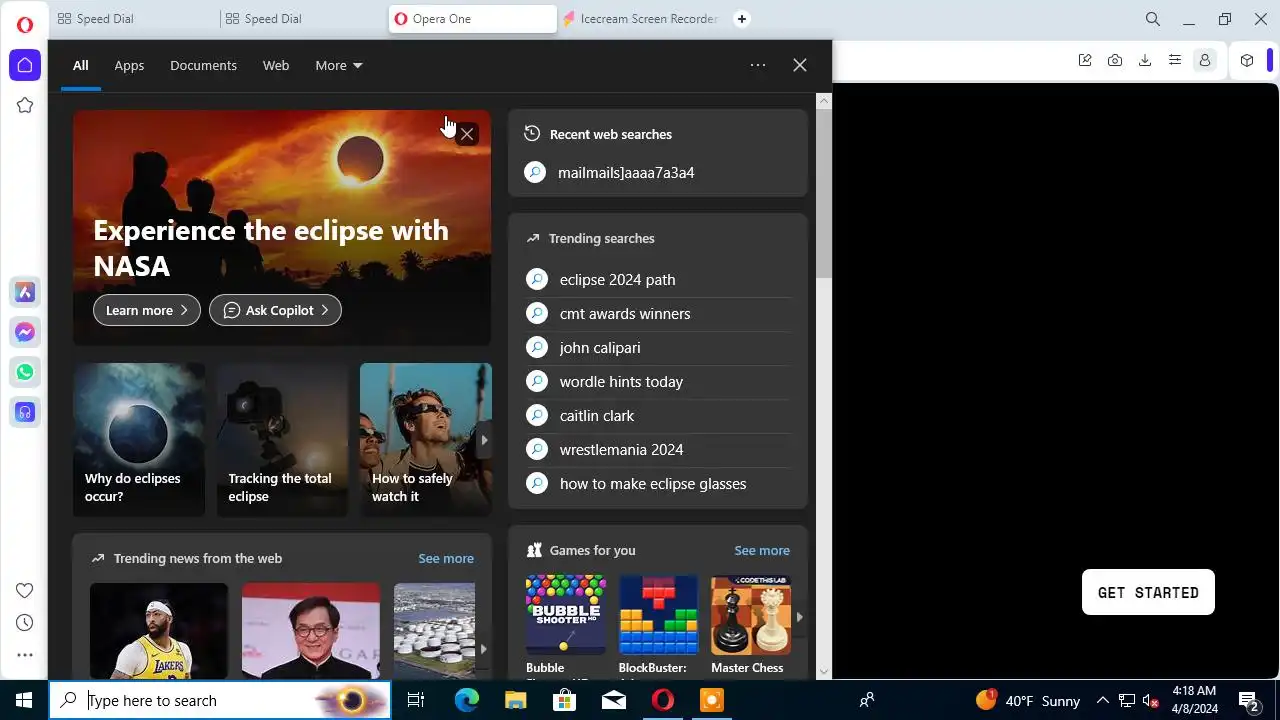Switch to Opera on taskbar
1280x720 pixels.
[x=663, y=700]
